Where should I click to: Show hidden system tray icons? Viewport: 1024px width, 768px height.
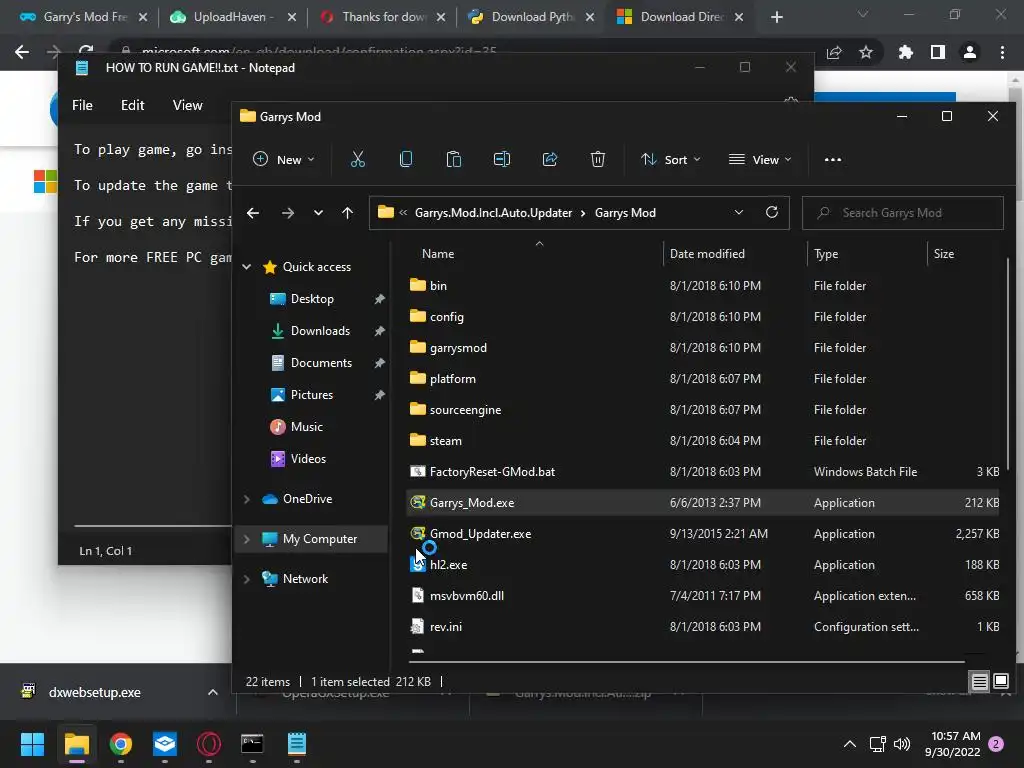click(850, 744)
